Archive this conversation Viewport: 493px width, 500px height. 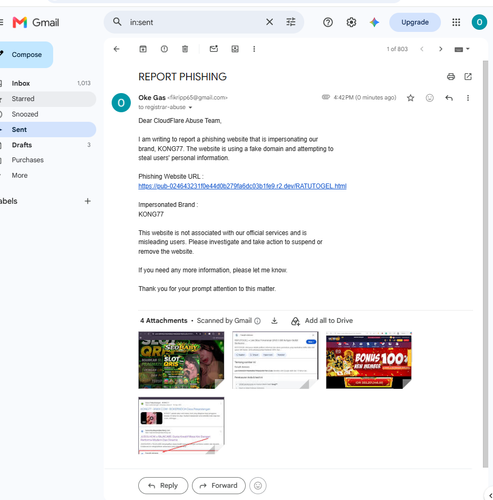tap(143, 49)
